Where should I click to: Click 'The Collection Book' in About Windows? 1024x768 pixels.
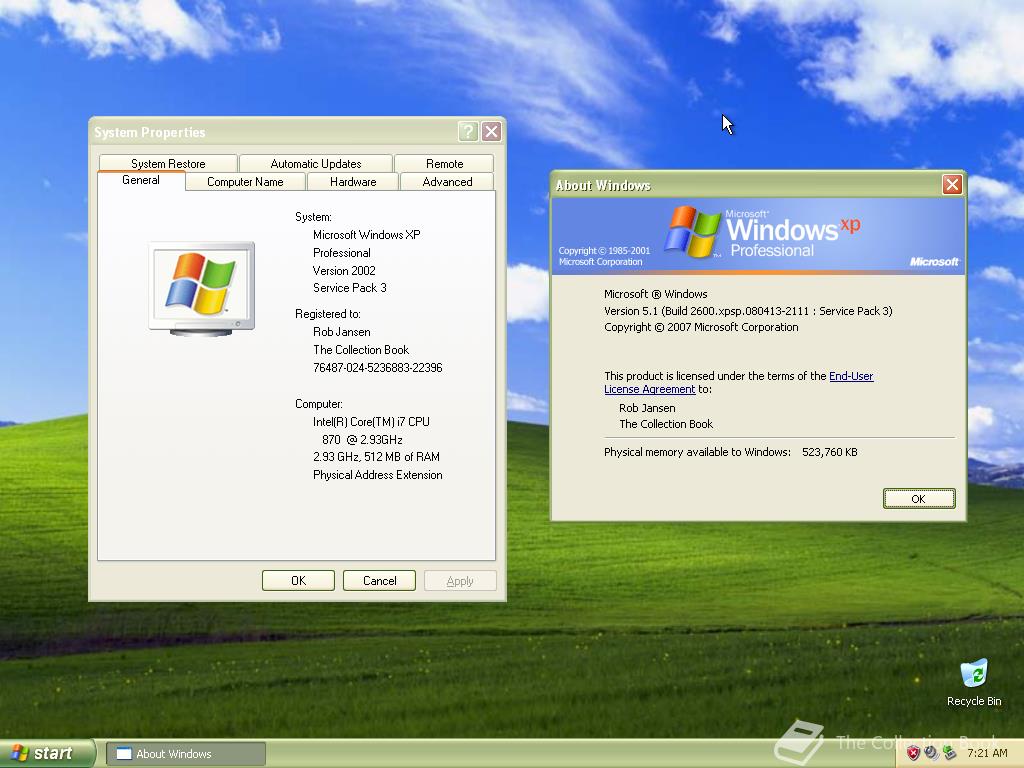666,424
